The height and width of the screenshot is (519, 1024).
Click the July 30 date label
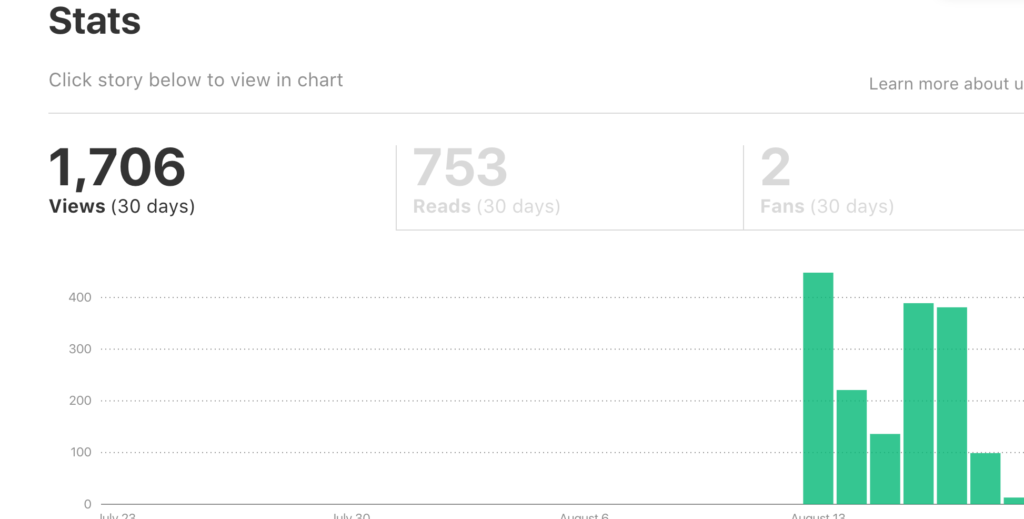[350, 515]
